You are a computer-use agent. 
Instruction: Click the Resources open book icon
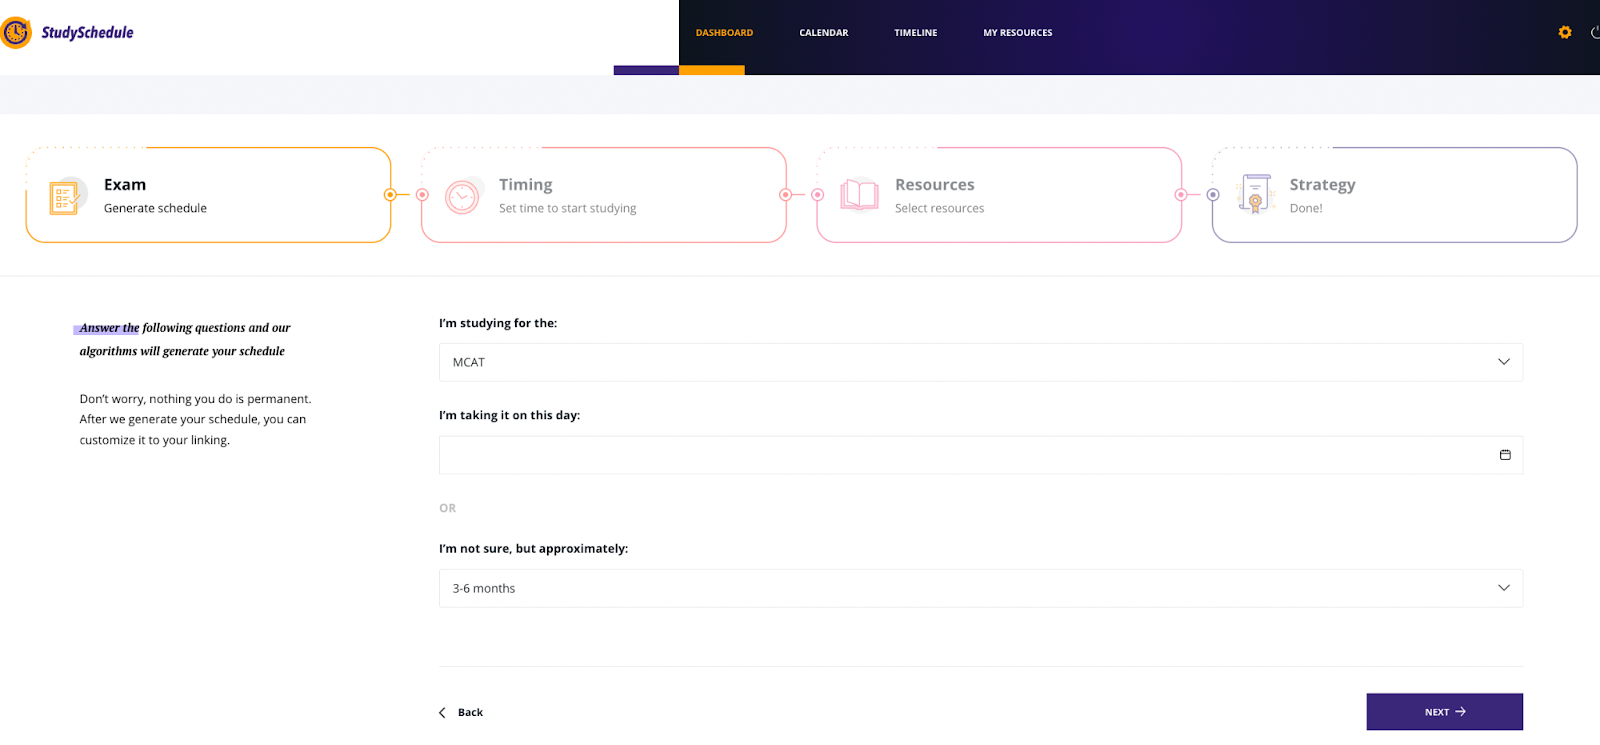[859, 195]
